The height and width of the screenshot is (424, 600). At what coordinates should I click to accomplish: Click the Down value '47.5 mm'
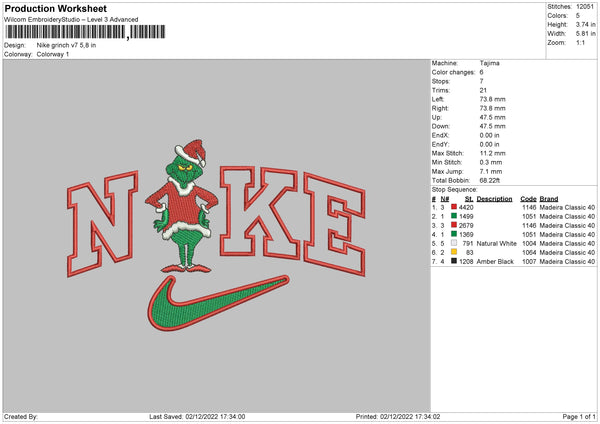[492, 126]
